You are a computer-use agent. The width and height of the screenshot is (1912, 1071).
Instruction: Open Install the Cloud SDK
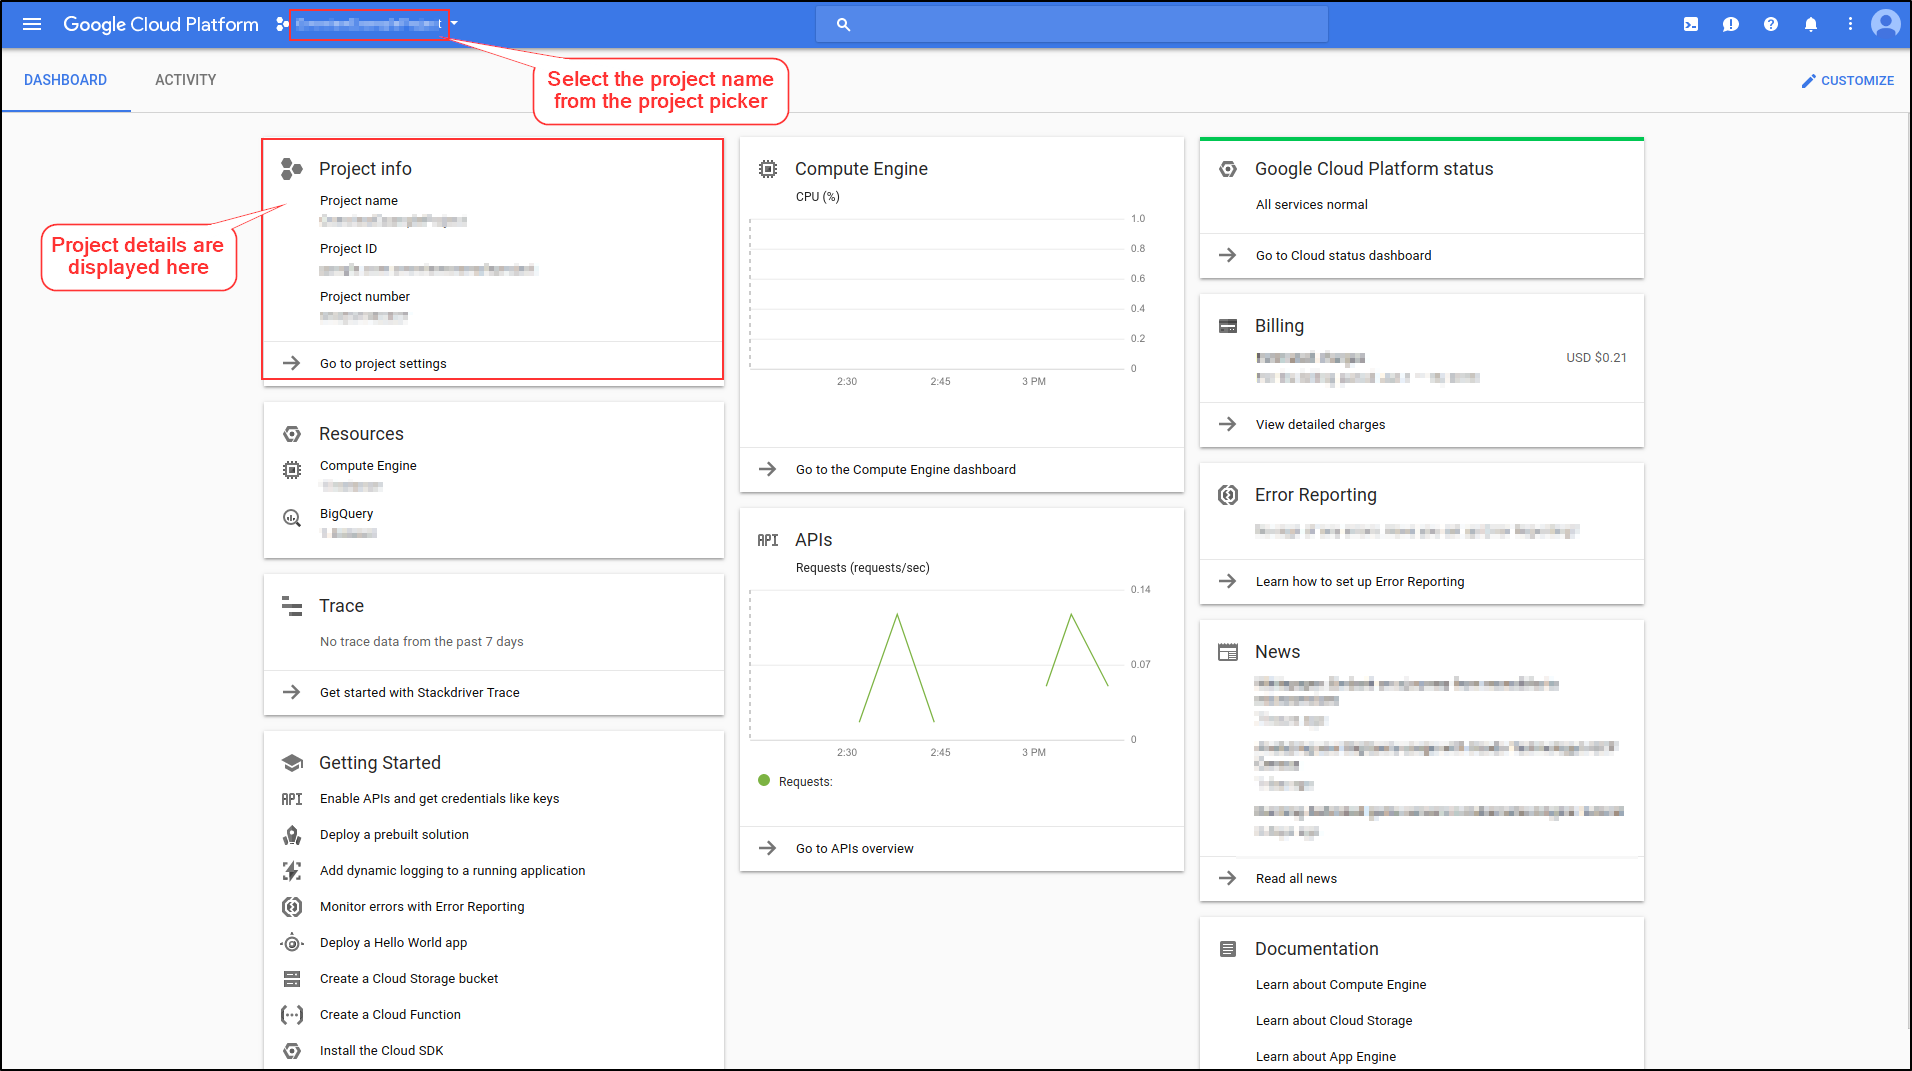point(381,1051)
